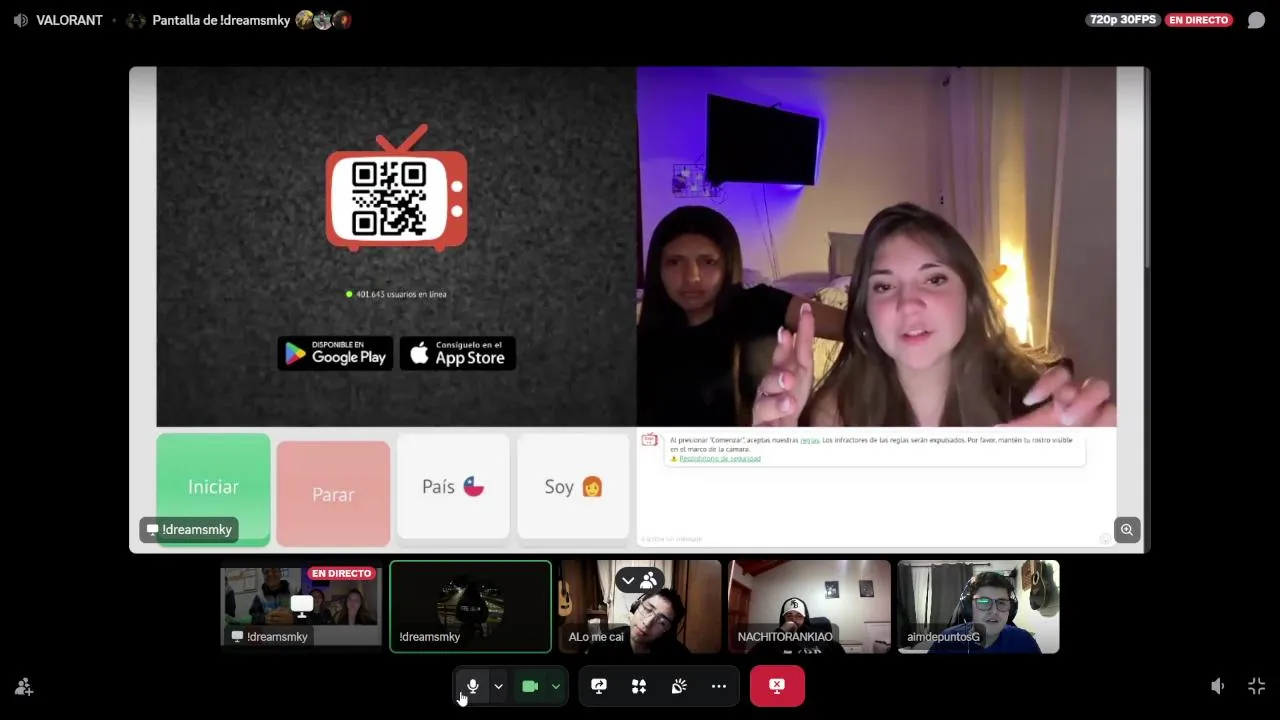Collapse participants strip with the chevron

pos(628,580)
